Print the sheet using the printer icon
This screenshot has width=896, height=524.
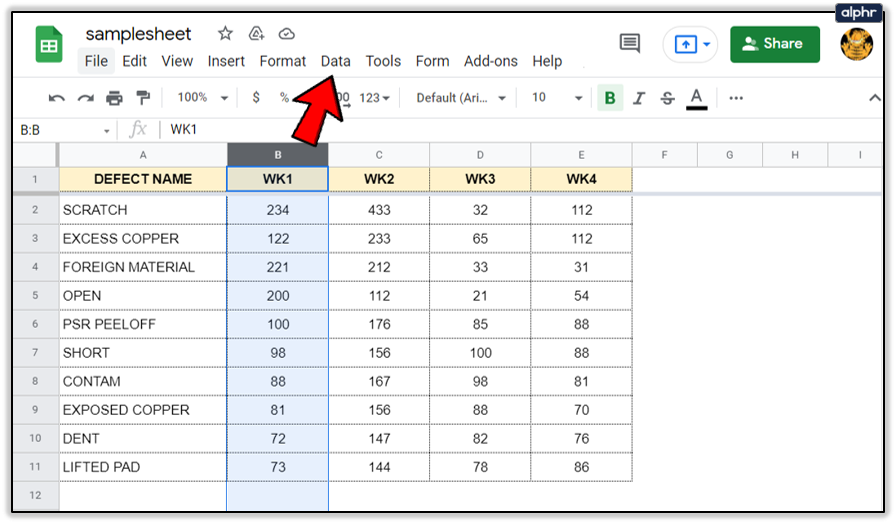(x=114, y=98)
